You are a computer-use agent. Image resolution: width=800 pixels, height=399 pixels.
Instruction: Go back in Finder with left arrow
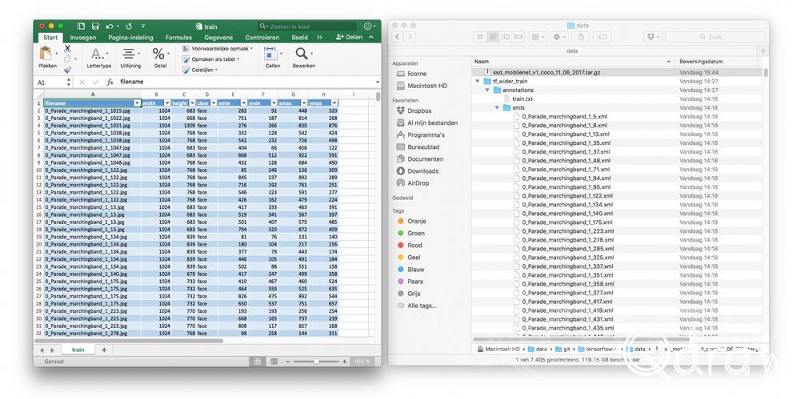click(x=397, y=37)
